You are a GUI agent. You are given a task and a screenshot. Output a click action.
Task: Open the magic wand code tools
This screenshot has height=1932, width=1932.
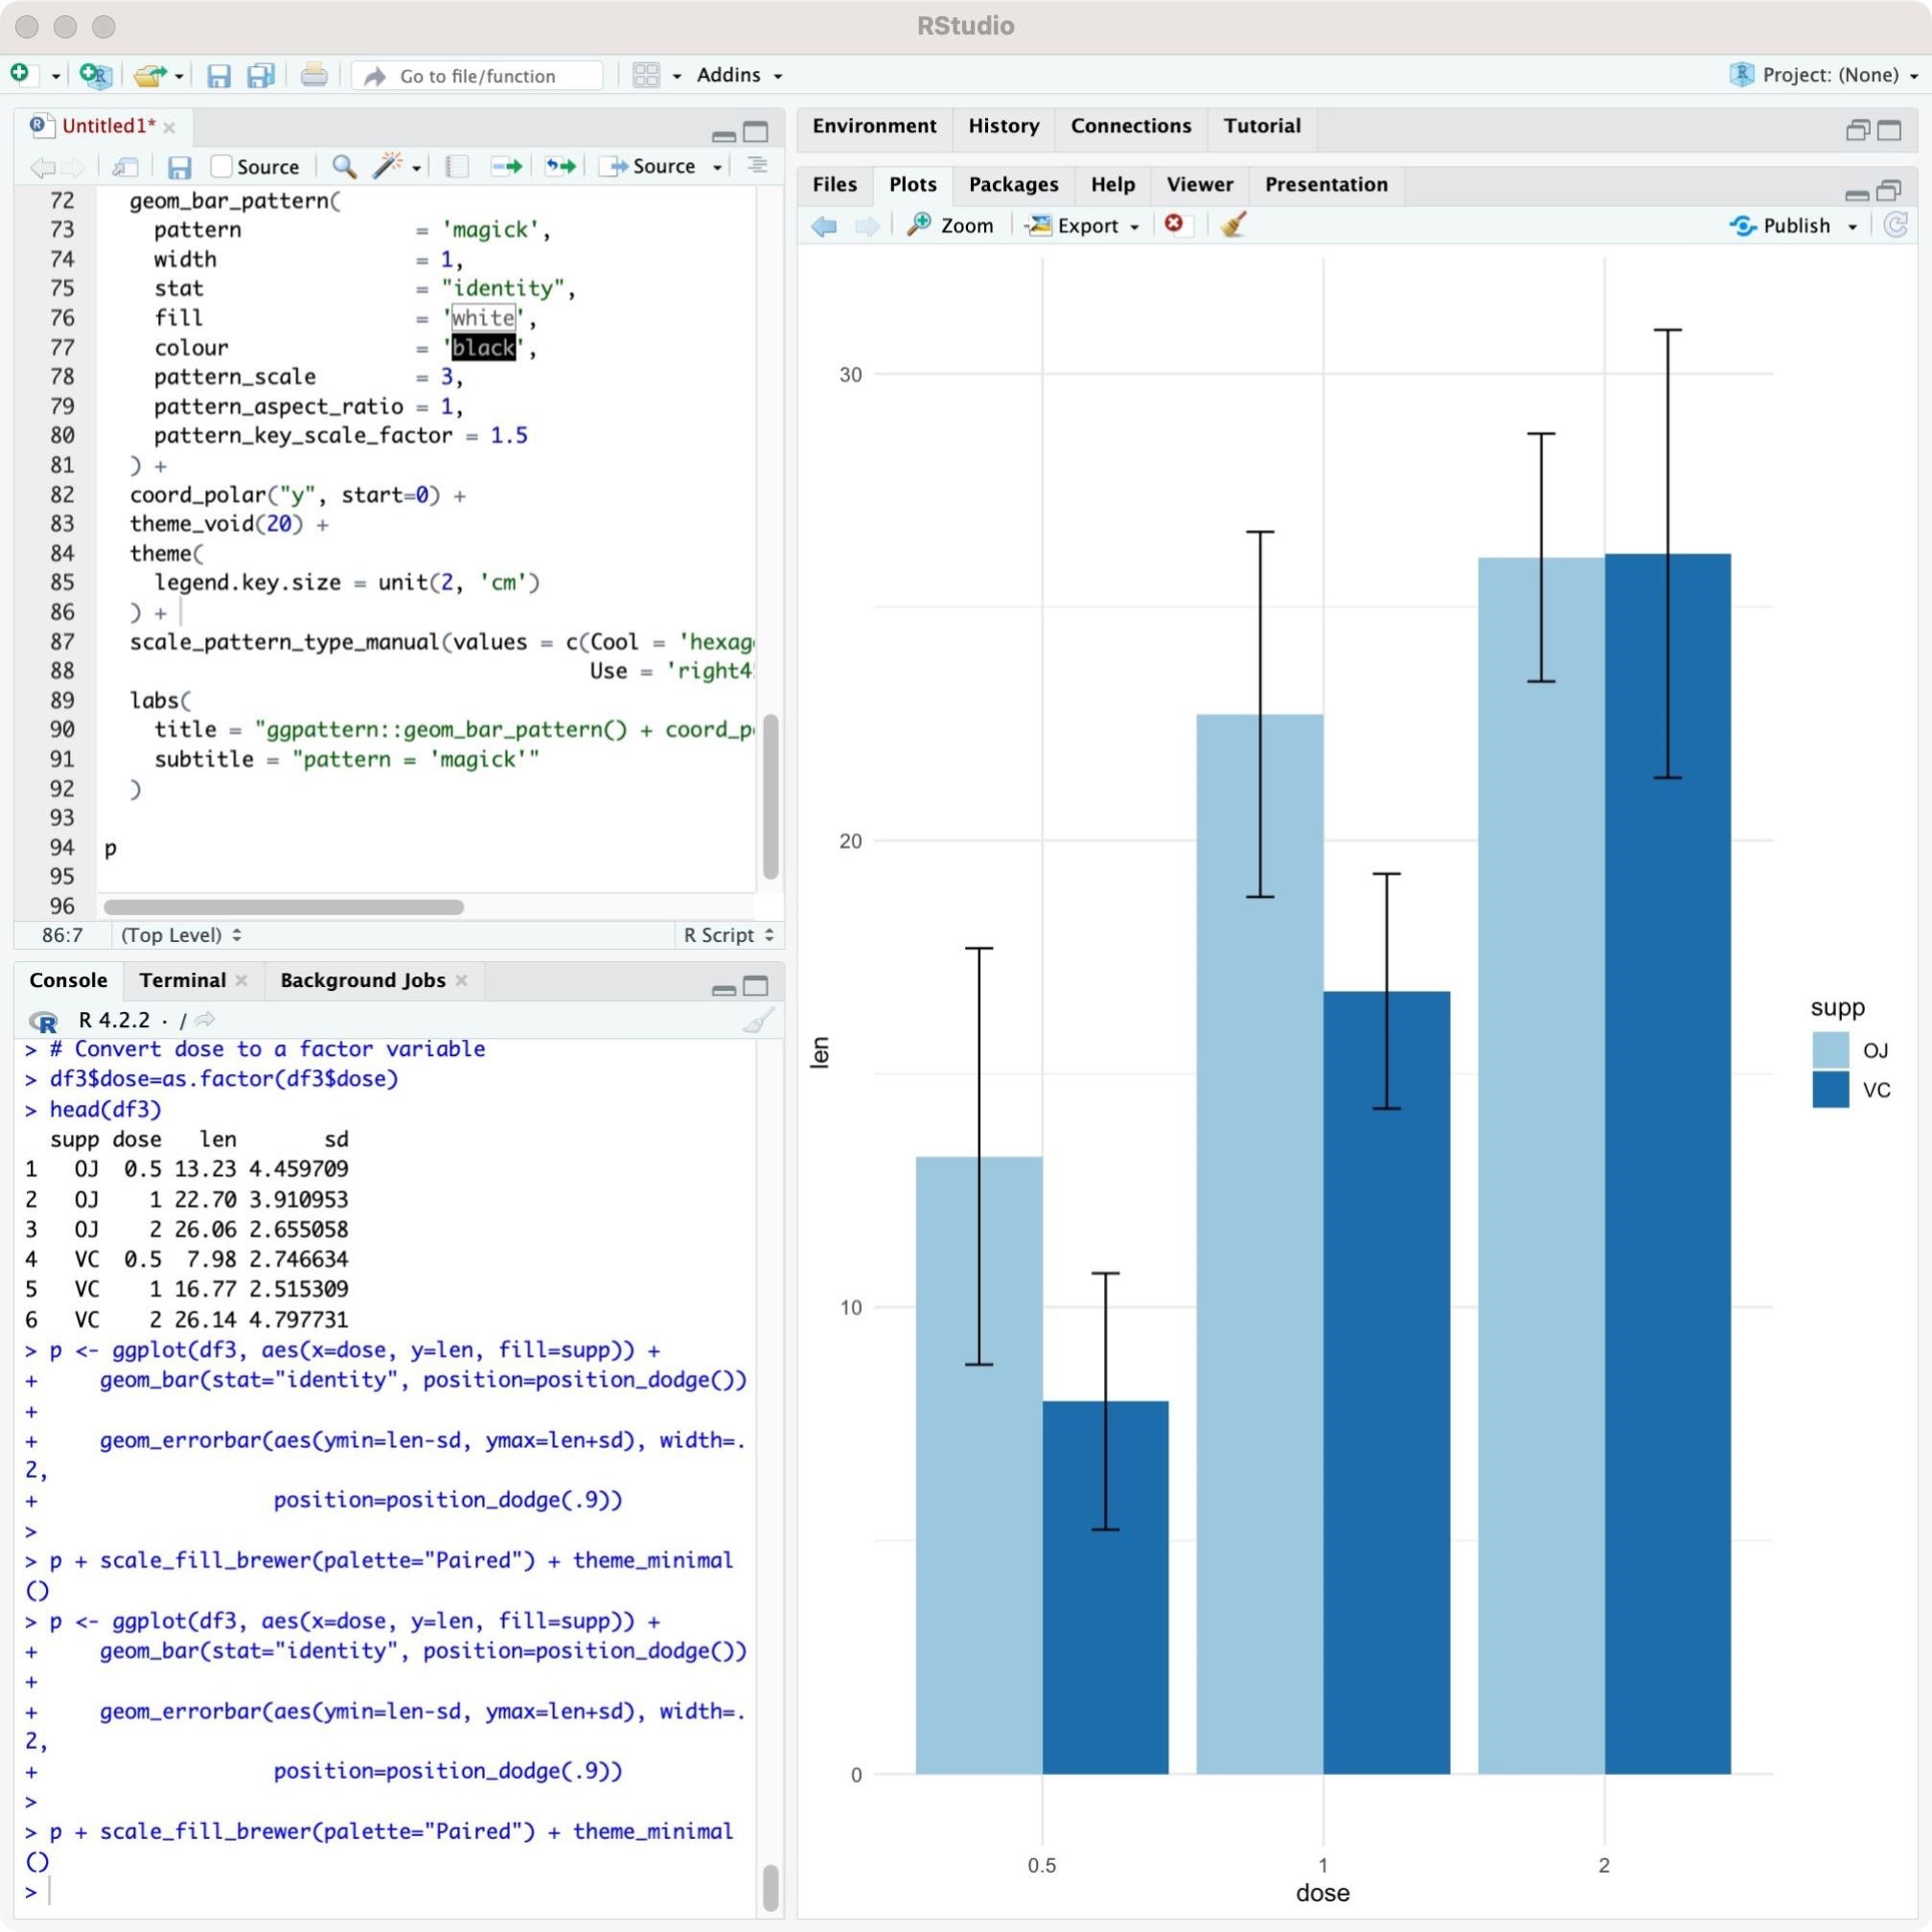[387, 166]
